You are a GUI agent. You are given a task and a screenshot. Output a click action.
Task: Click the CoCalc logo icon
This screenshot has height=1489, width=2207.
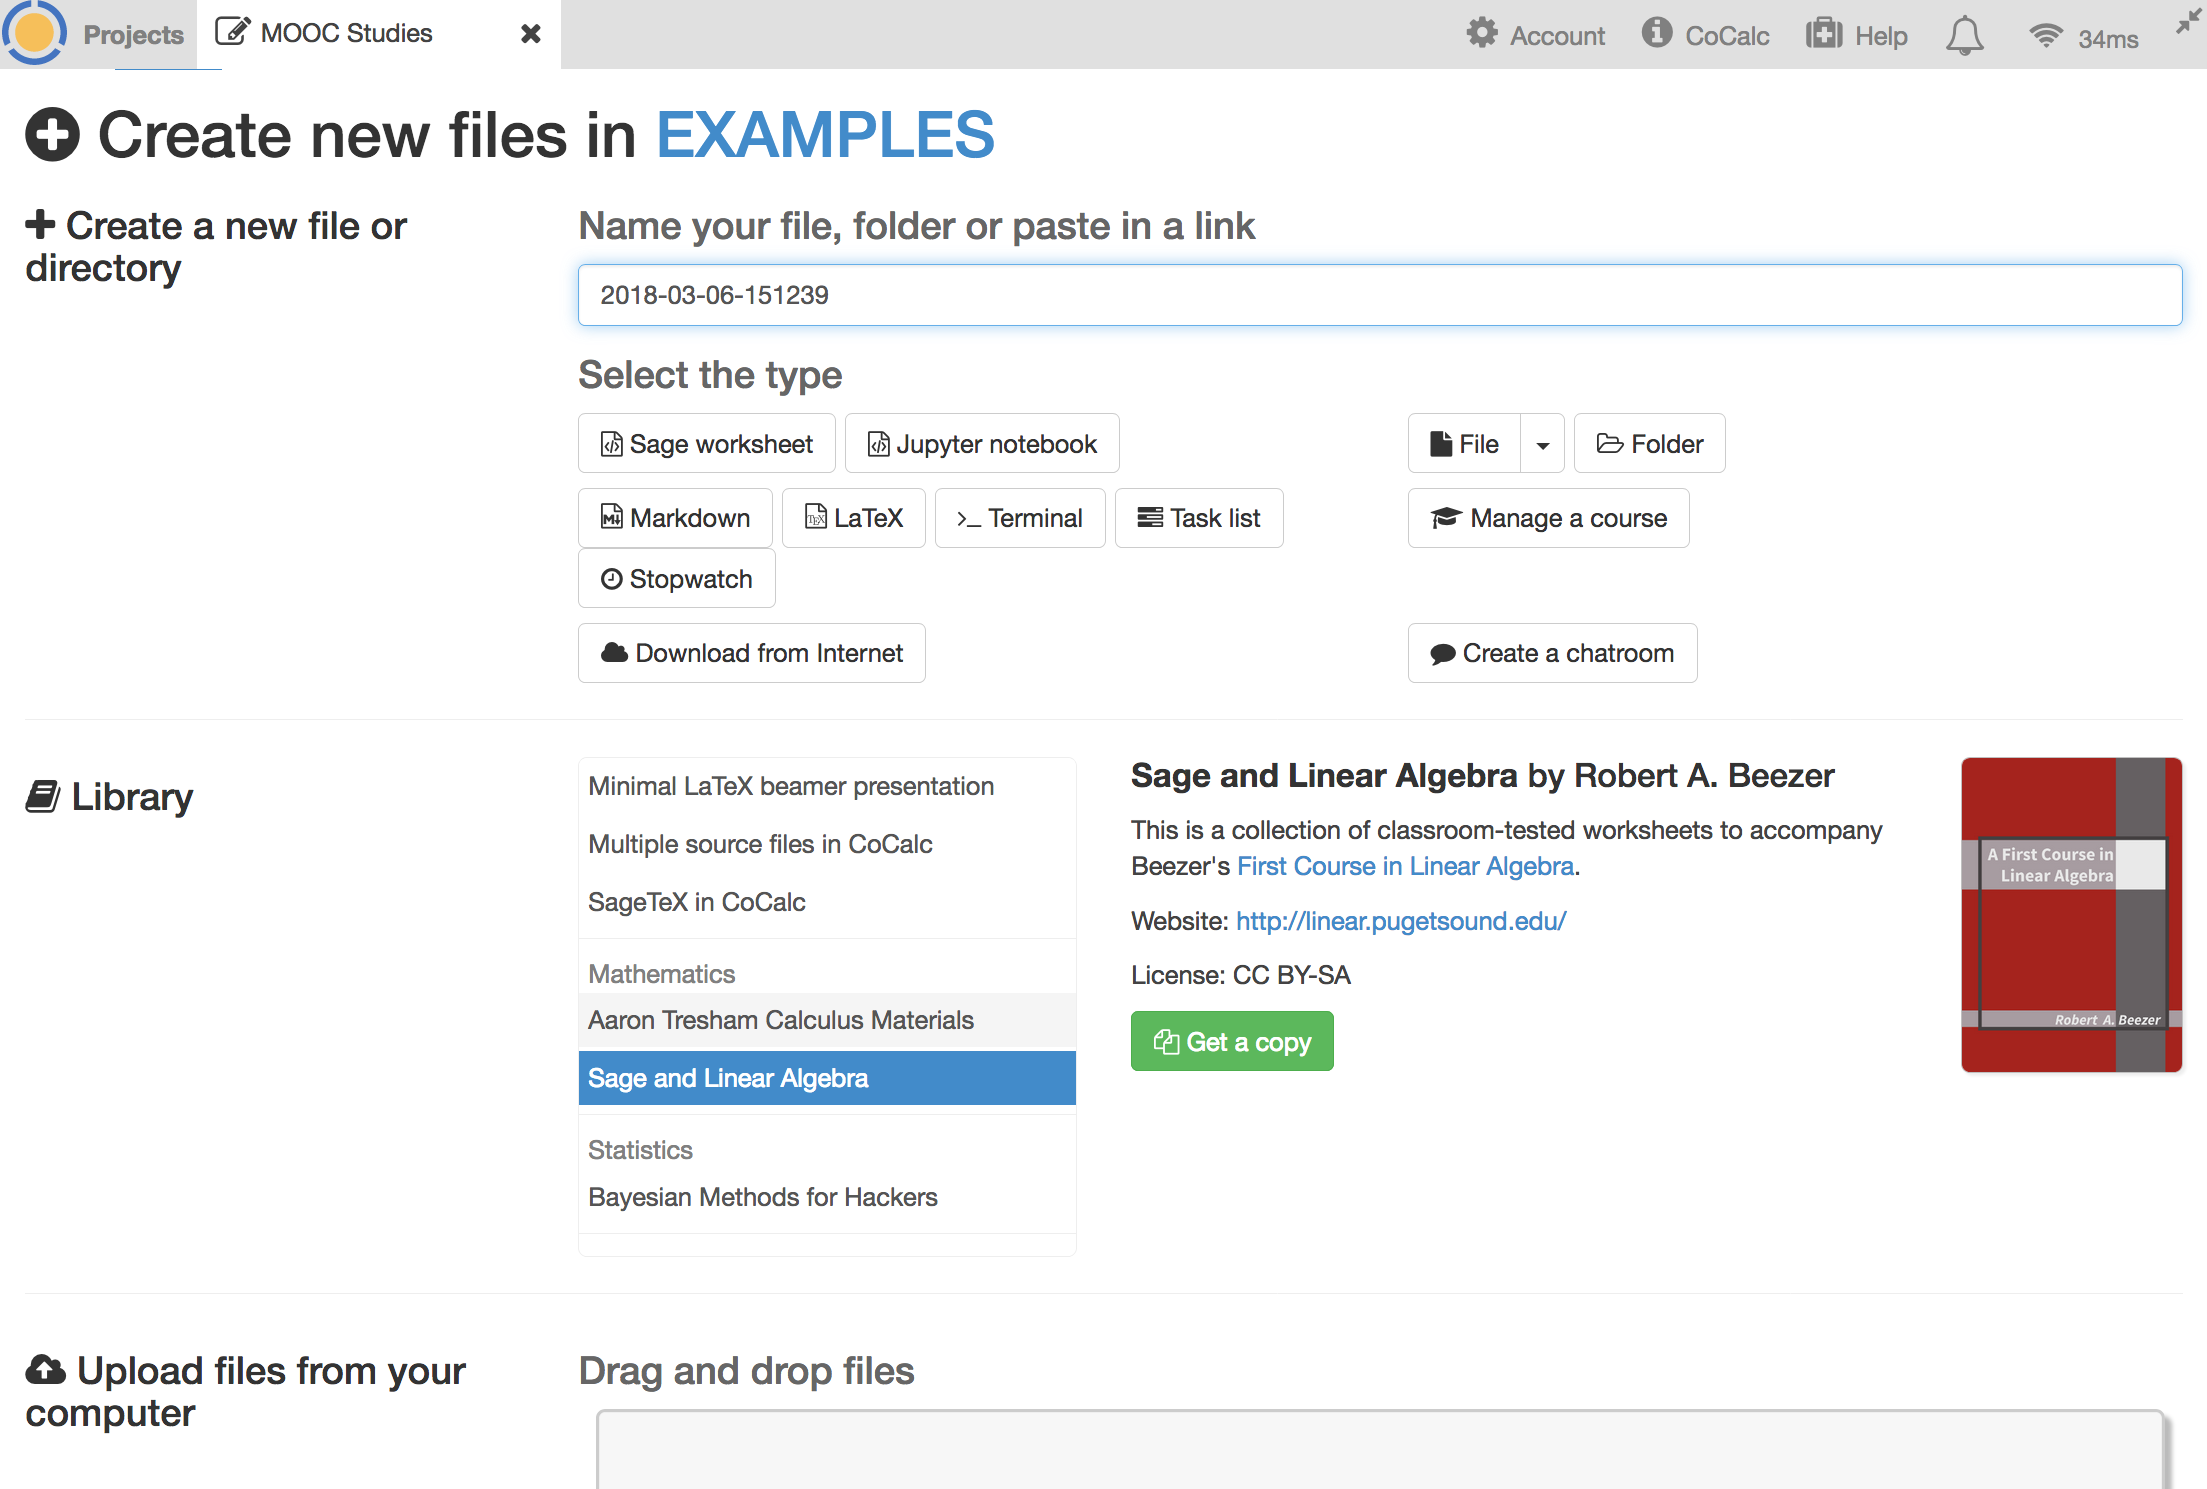coord(34,32)
